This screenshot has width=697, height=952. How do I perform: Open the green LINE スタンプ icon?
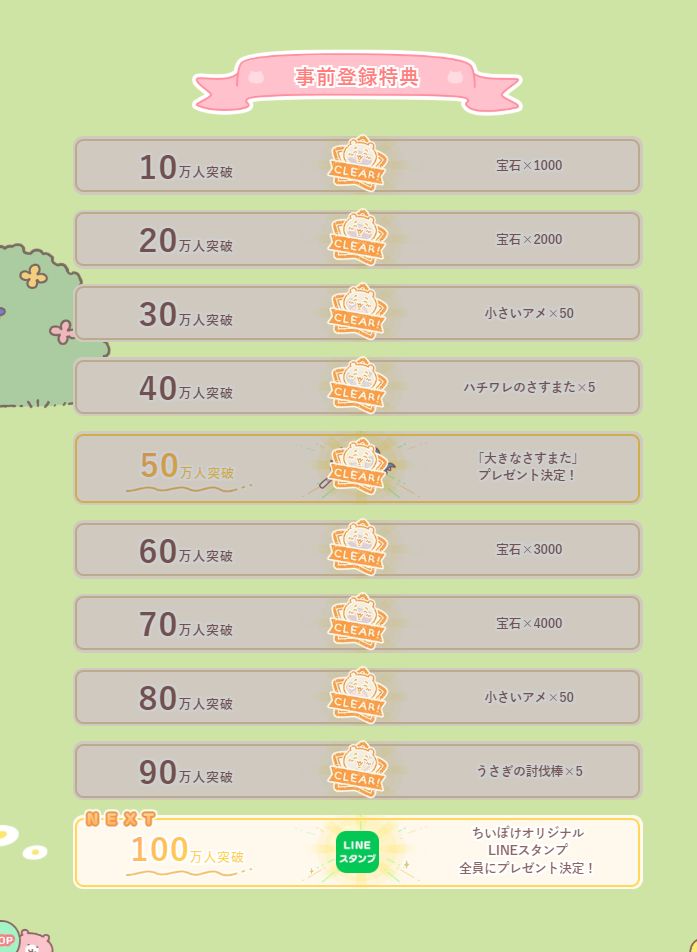click(357, 851)
